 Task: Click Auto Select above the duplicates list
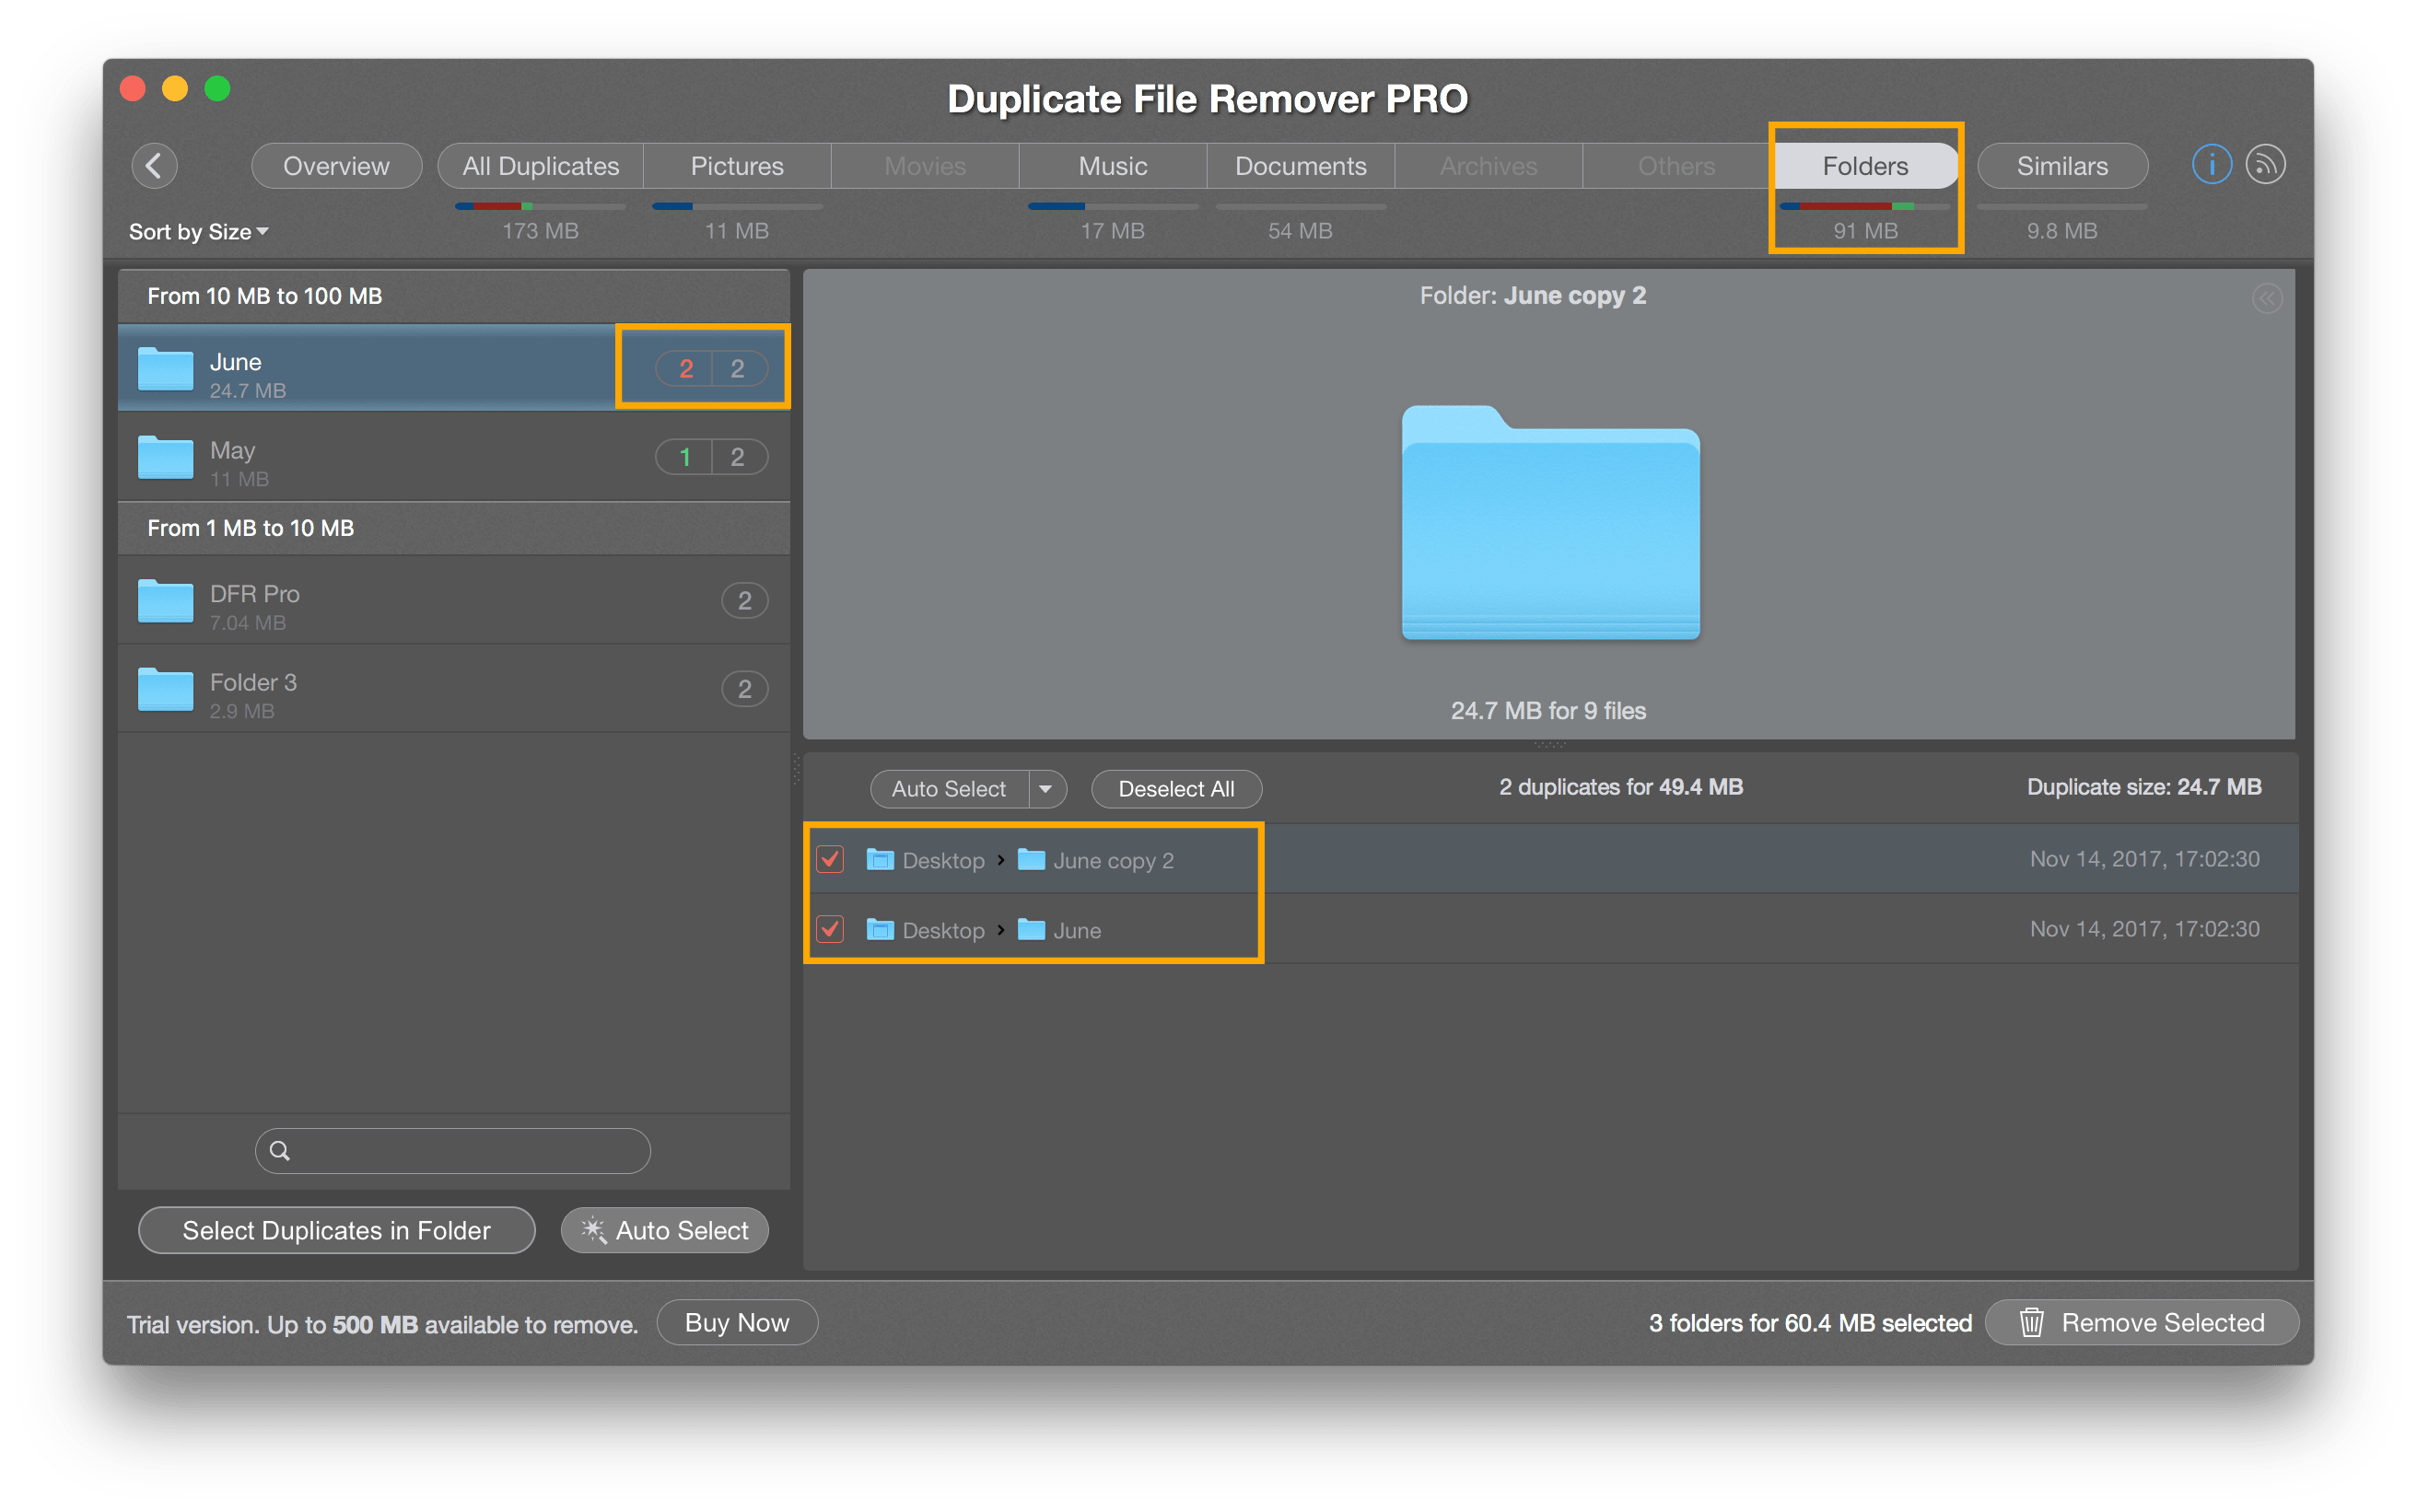pyautogui.click(x=949, y=789)
